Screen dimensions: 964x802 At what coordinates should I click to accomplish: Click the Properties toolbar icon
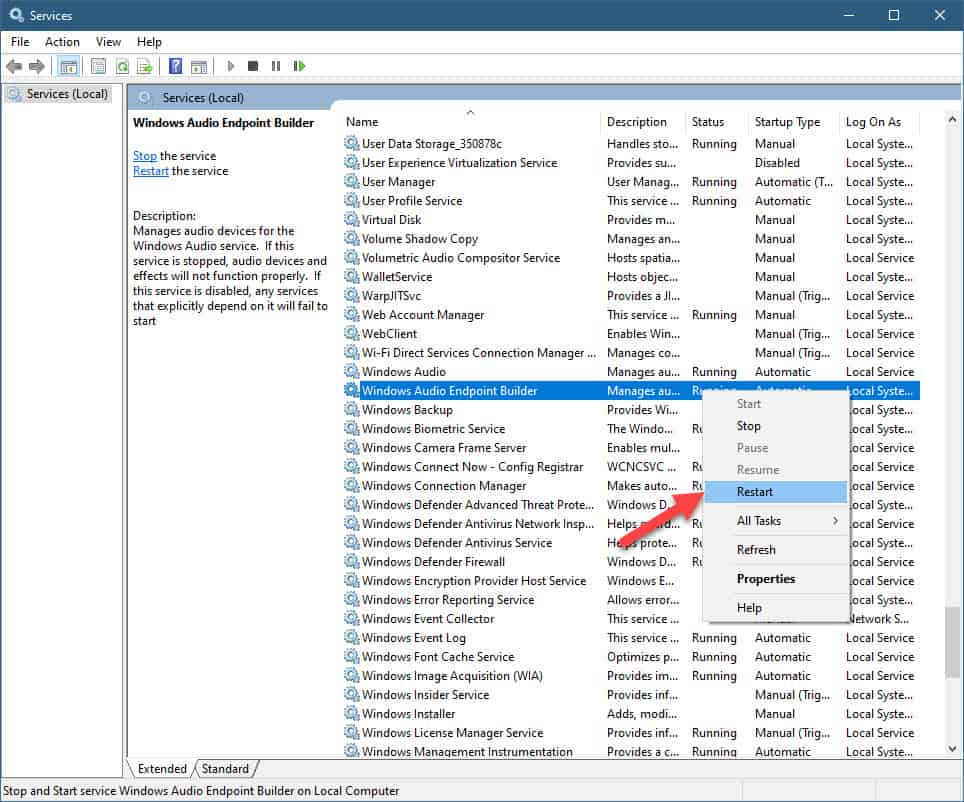pyautogui.click(x=98, y=66)
